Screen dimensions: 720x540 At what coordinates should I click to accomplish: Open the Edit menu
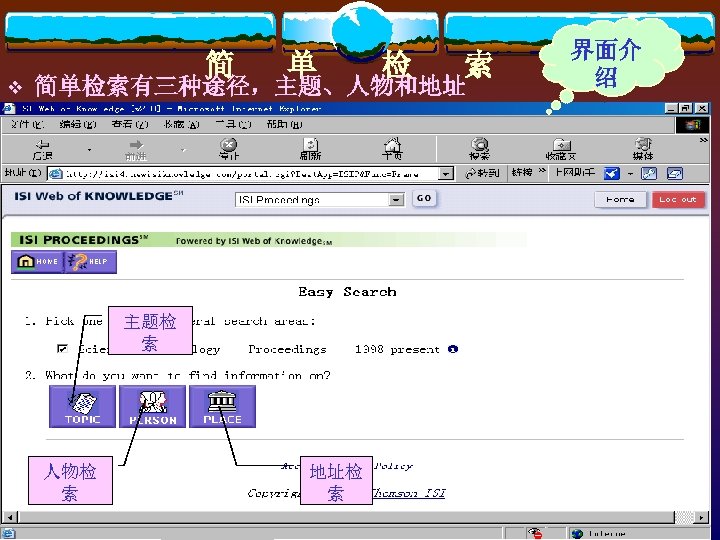(78, 124)
